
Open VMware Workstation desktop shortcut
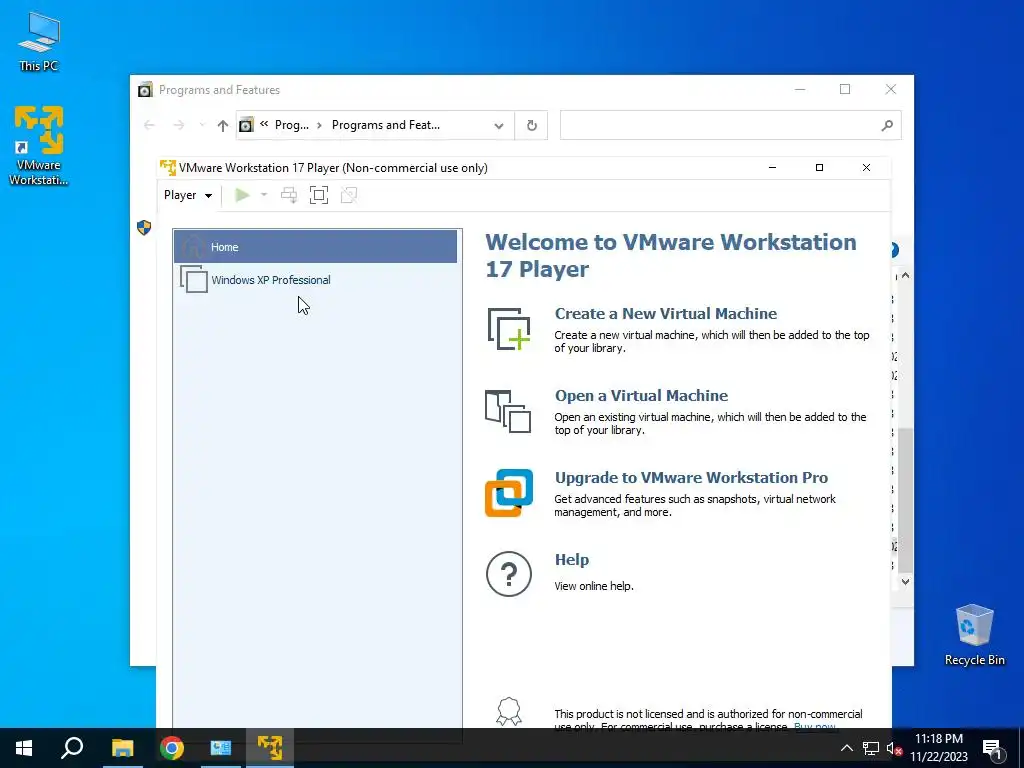39,146
